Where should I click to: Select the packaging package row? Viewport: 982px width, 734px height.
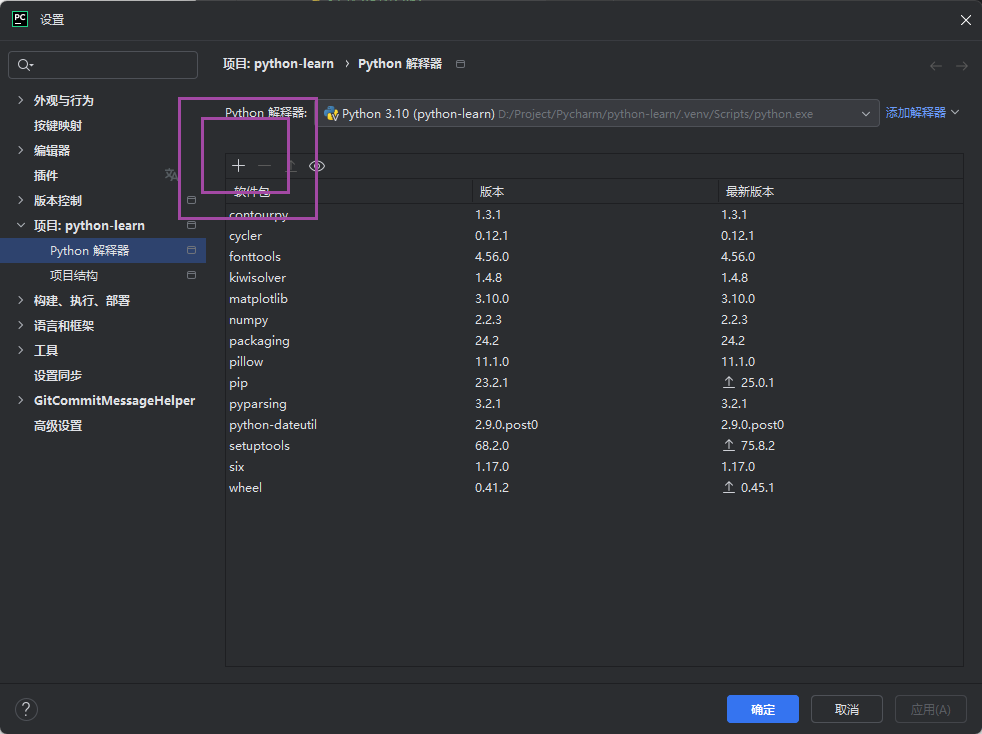pyautogui.click(x=594, y=341)
